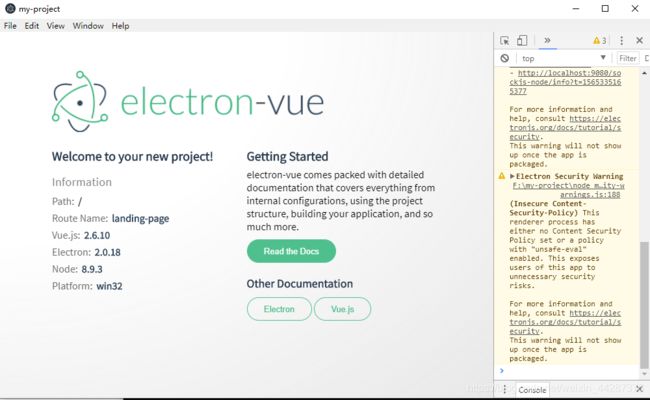650x400 pixels.
Task: Close the bottom Console drawer
Action: click(639, 389)
